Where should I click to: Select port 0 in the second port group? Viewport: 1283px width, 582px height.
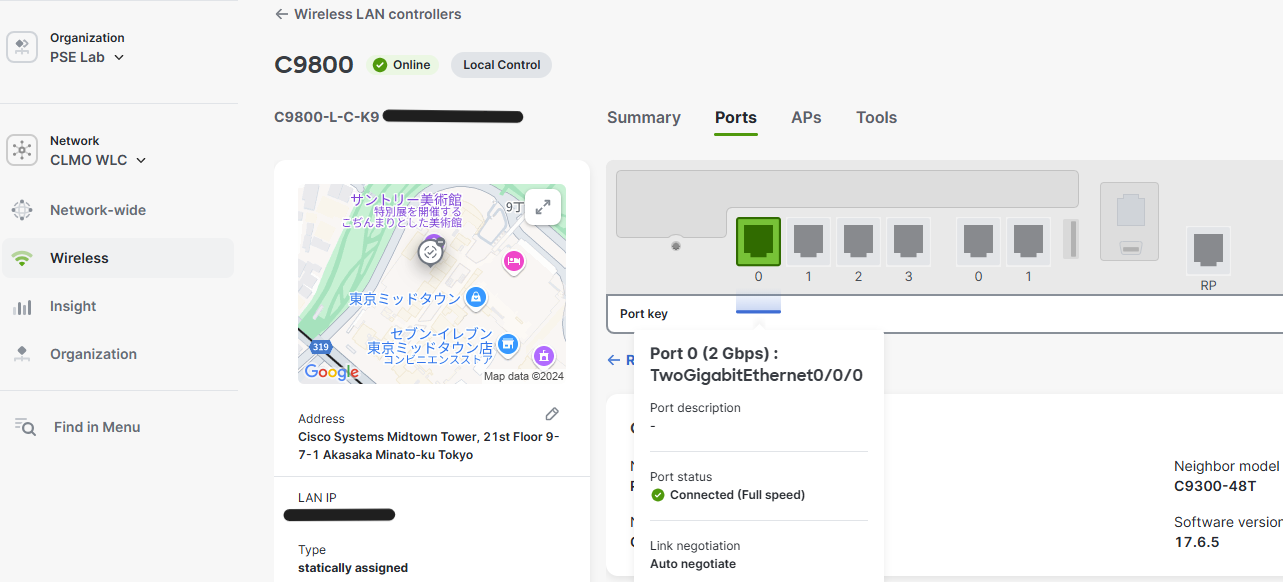[978, 241]
